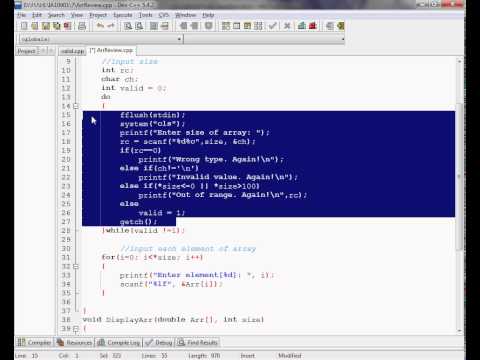Collapse the do-block fold on line 14
This screenshot has height=360, width=480.
tap(76, 106)
